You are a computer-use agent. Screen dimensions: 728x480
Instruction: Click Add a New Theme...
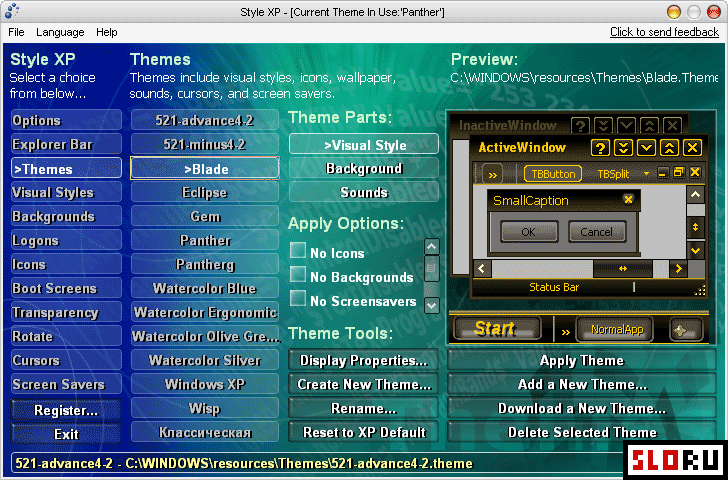[582, 384]
